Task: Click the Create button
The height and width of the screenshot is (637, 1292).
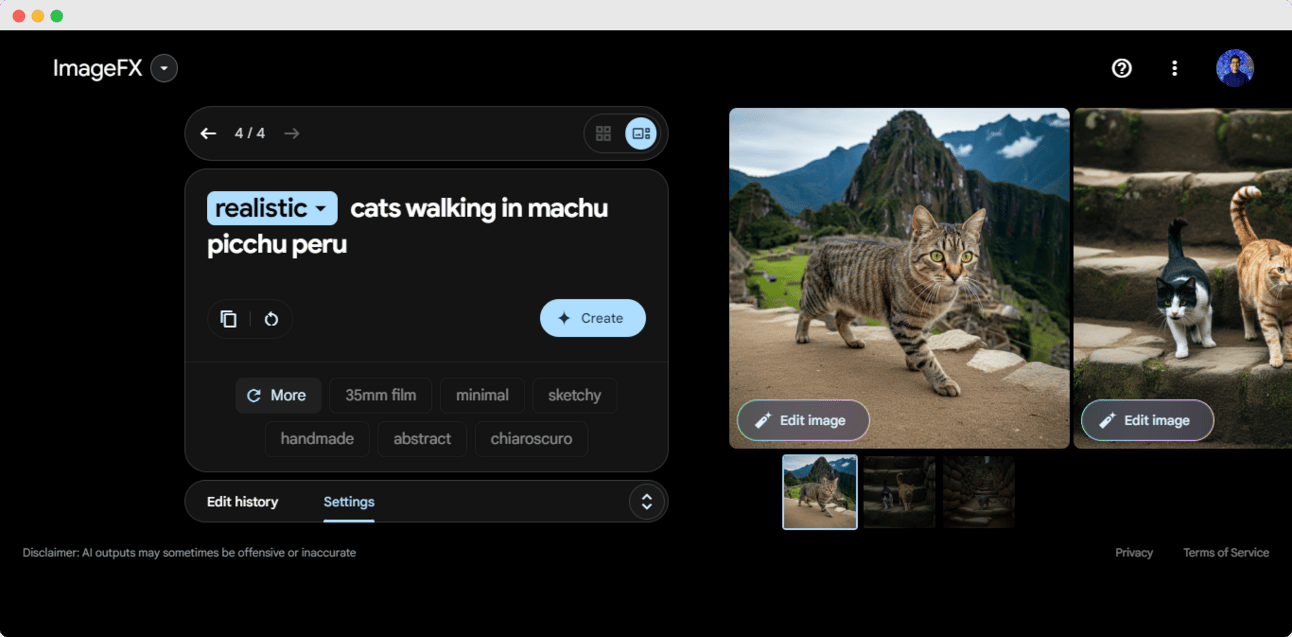Action: [593, 318]
